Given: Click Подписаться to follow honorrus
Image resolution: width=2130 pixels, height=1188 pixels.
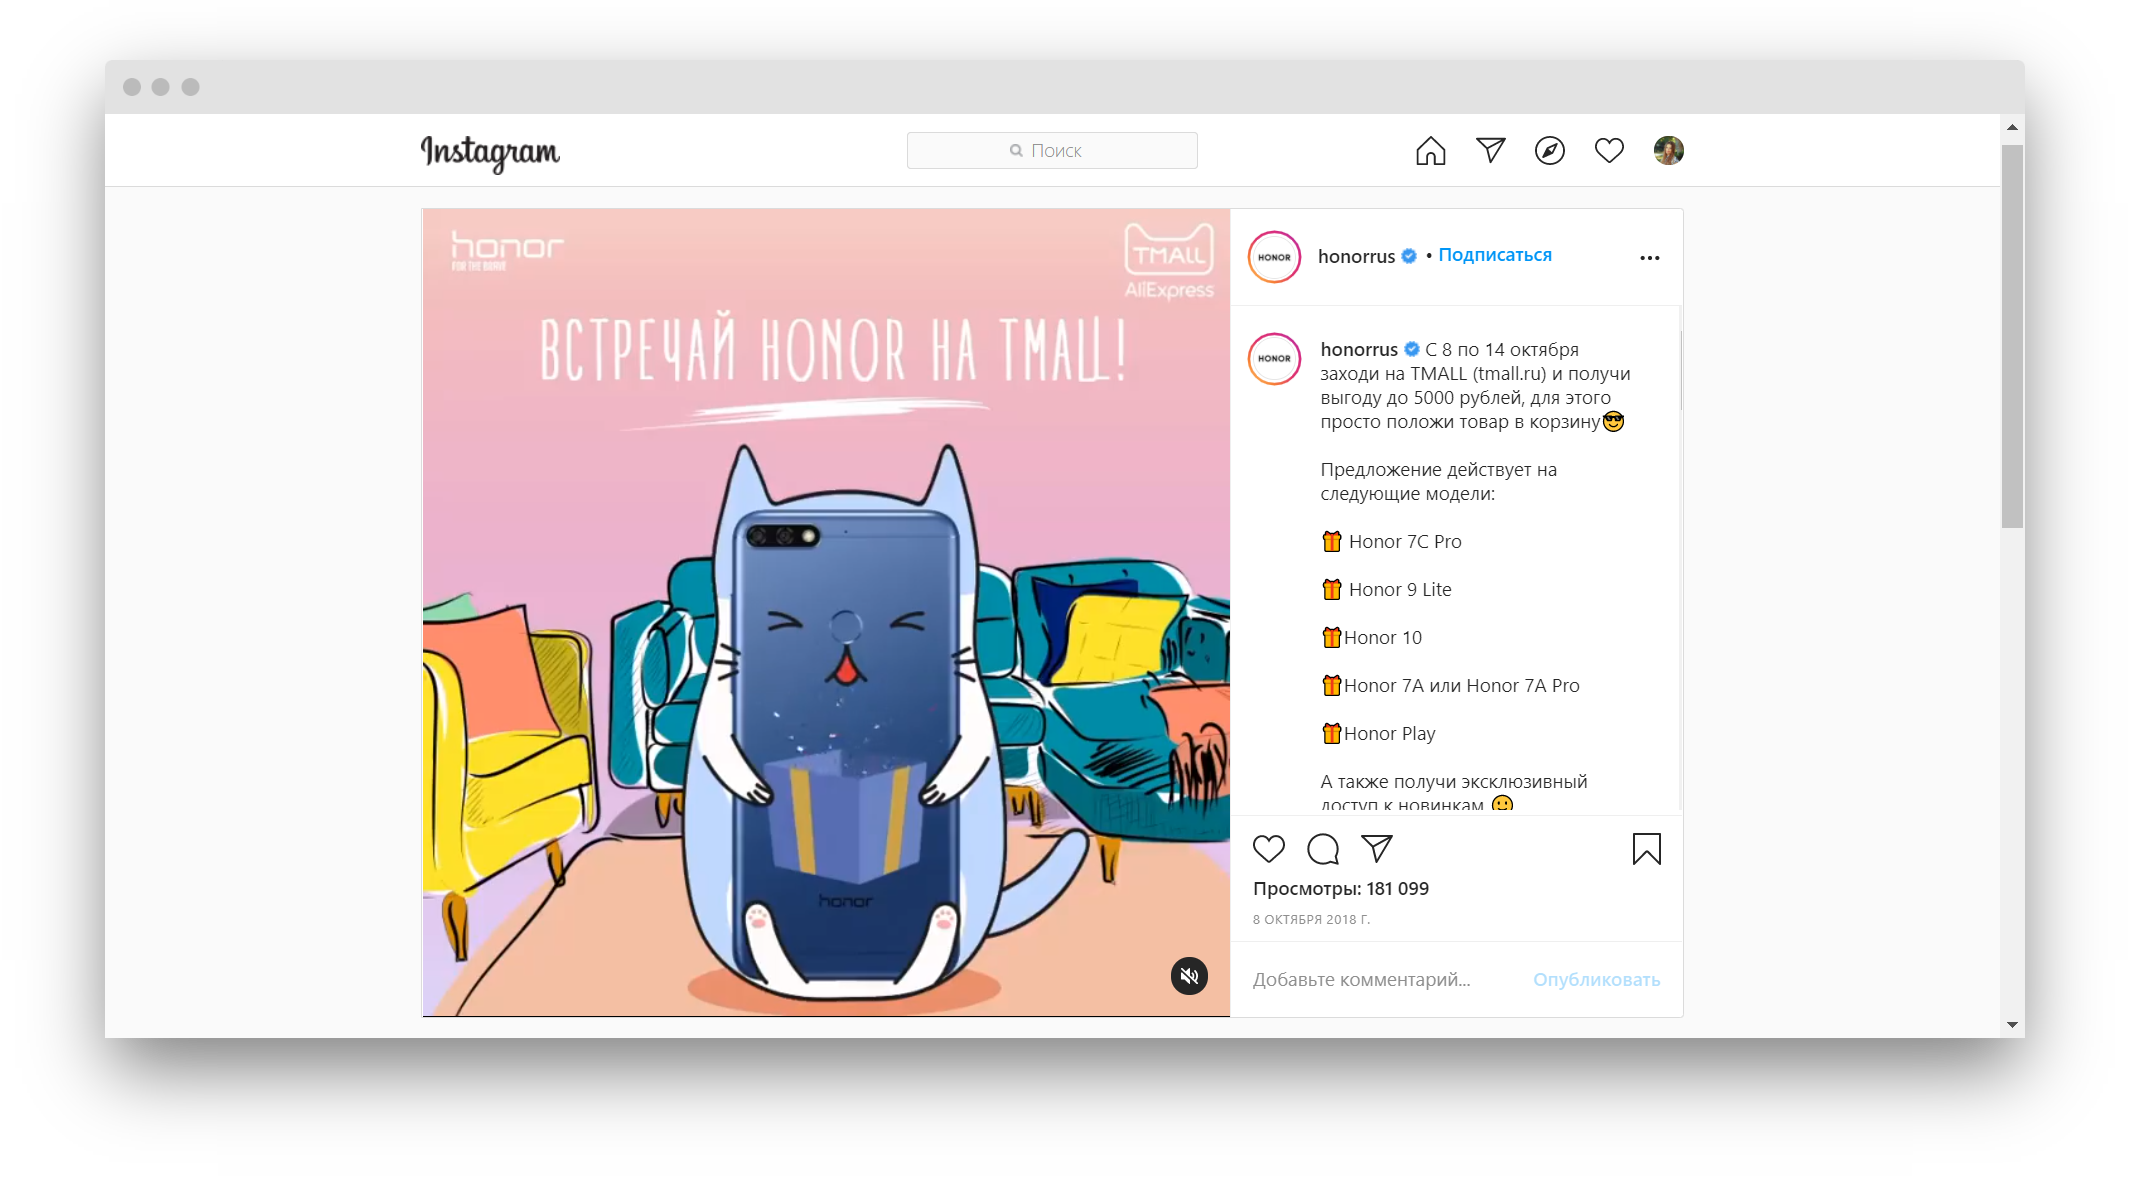Looking at the screenshot, I should click(1495, 255).
